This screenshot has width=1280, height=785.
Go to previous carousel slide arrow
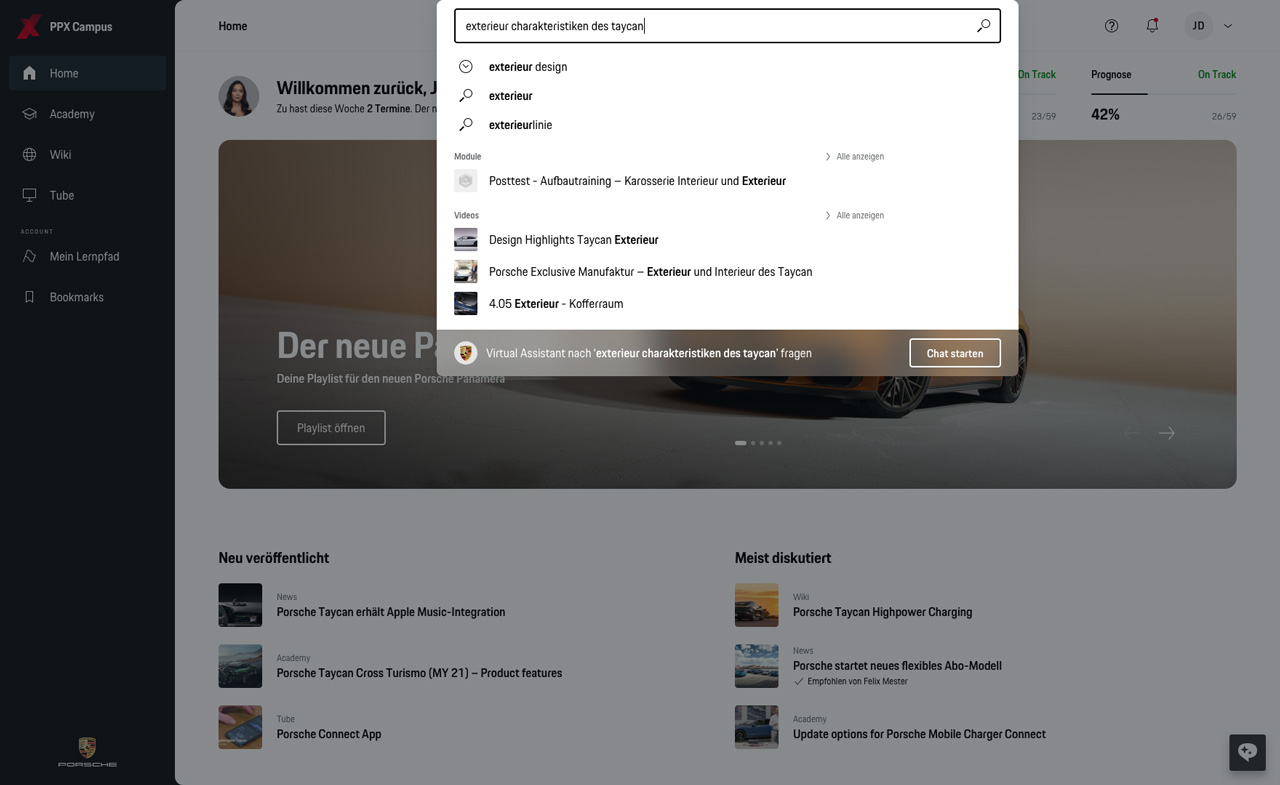1131,433
